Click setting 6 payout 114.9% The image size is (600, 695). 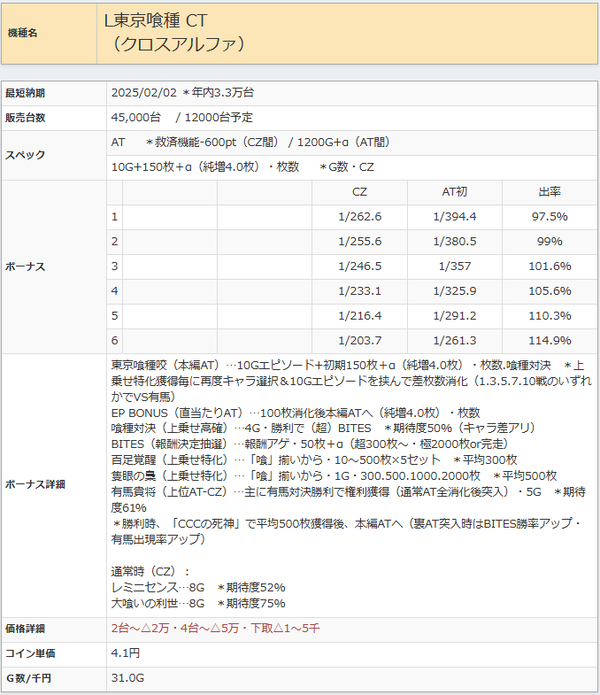(x=549, y=341)
